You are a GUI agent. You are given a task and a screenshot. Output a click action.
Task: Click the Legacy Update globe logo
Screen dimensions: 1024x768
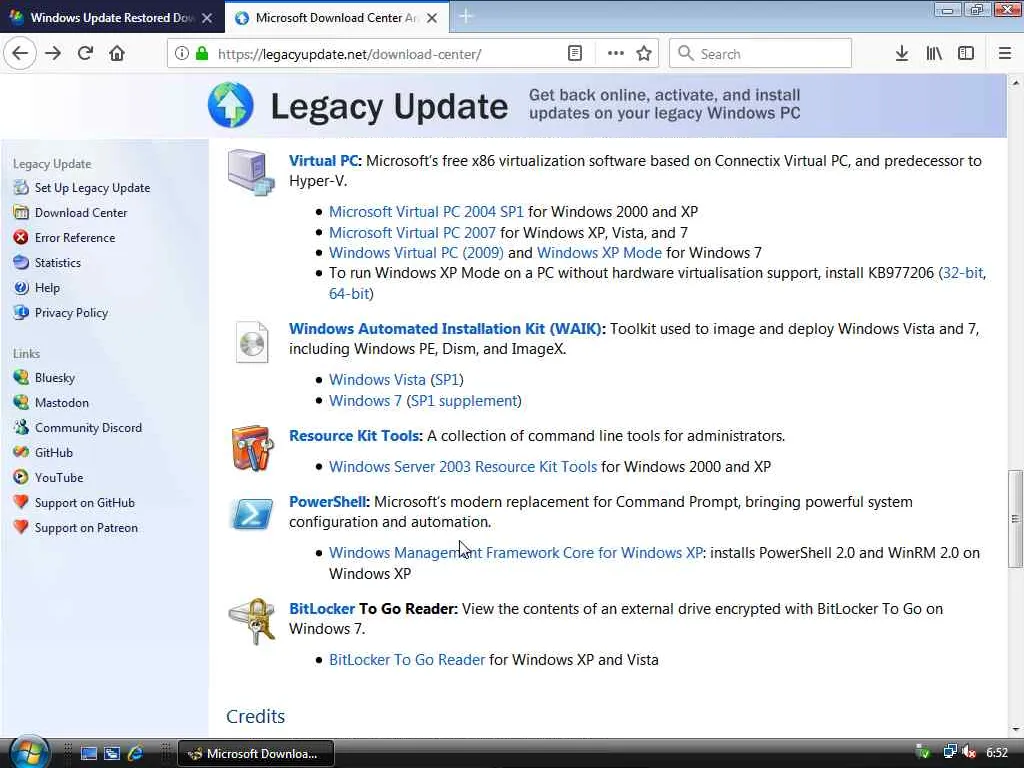231,105
